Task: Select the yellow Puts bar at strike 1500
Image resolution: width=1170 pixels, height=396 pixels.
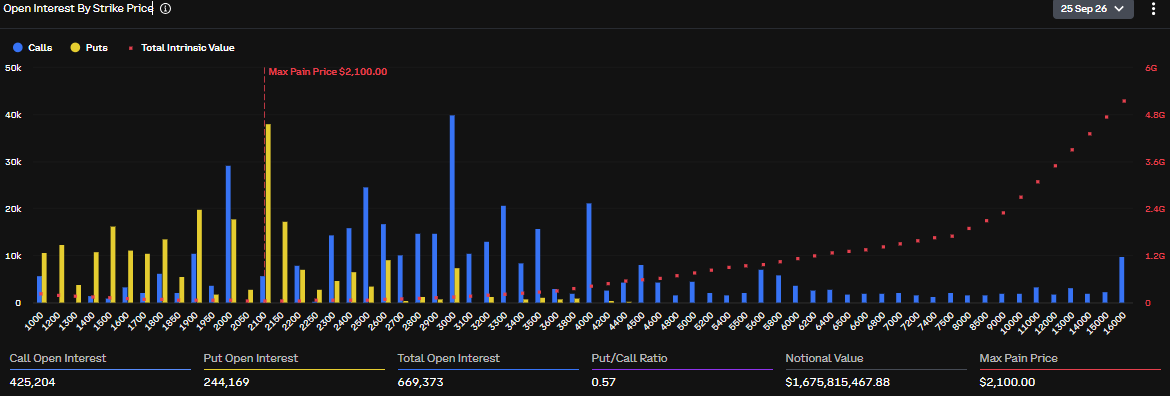Action: (x=113, y=265)
